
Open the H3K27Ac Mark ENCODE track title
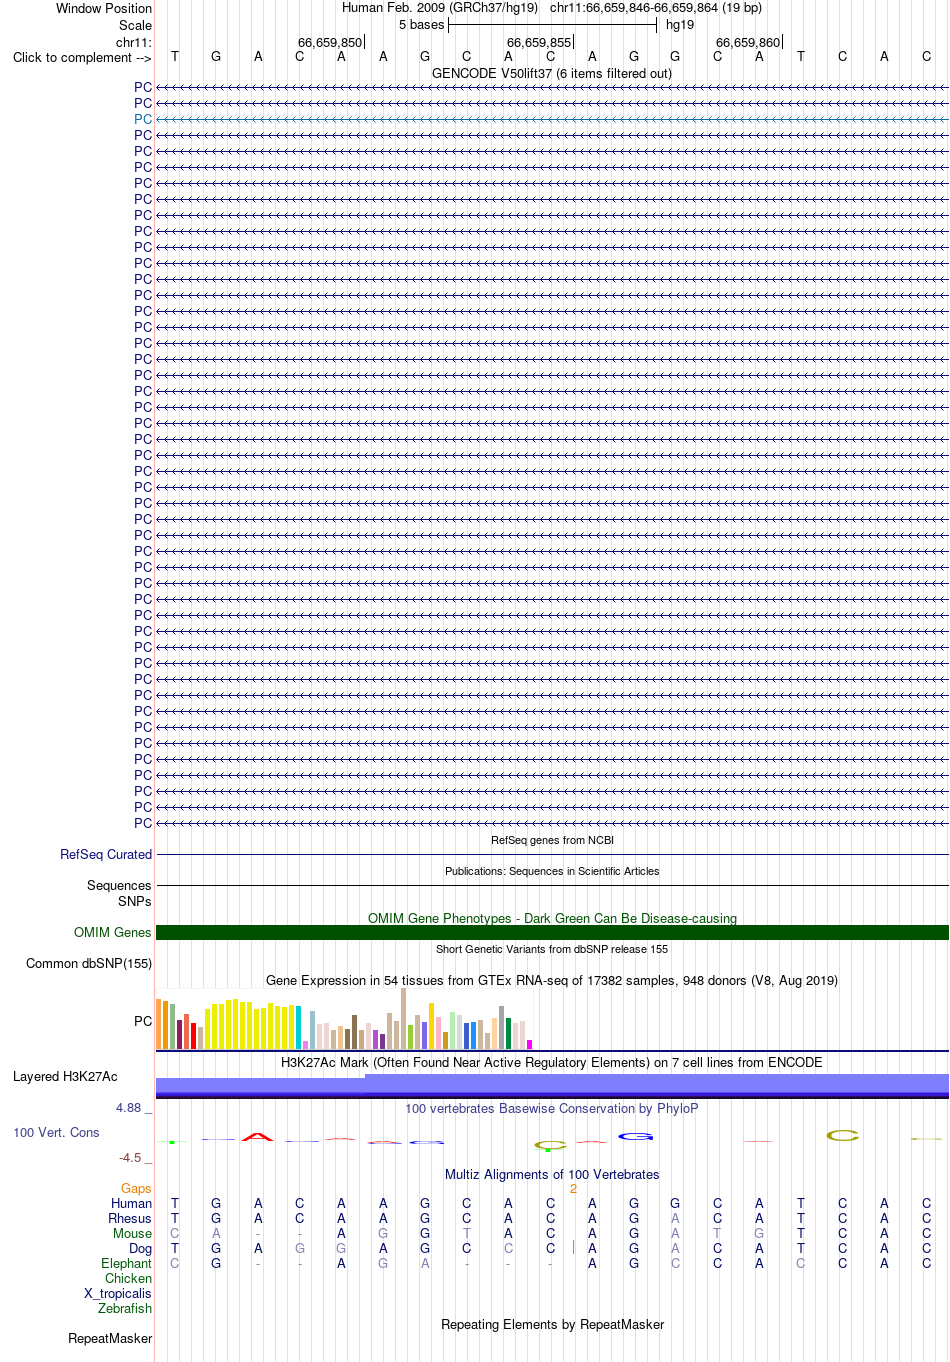[552, 1062]
